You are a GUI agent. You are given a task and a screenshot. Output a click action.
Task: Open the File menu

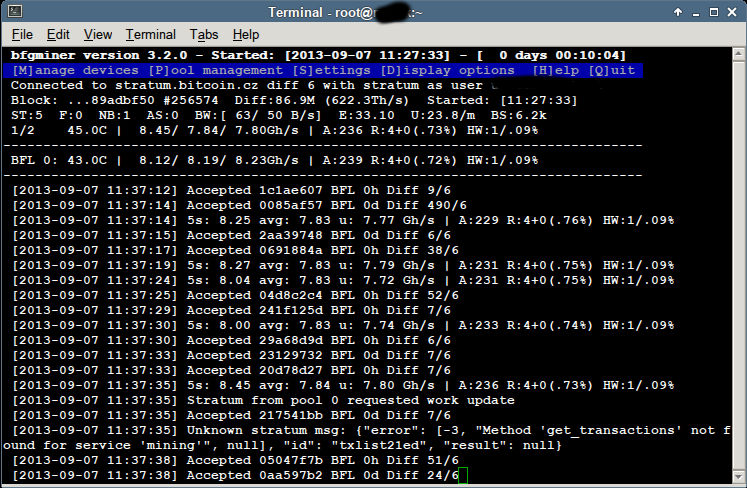pos(22,35)
